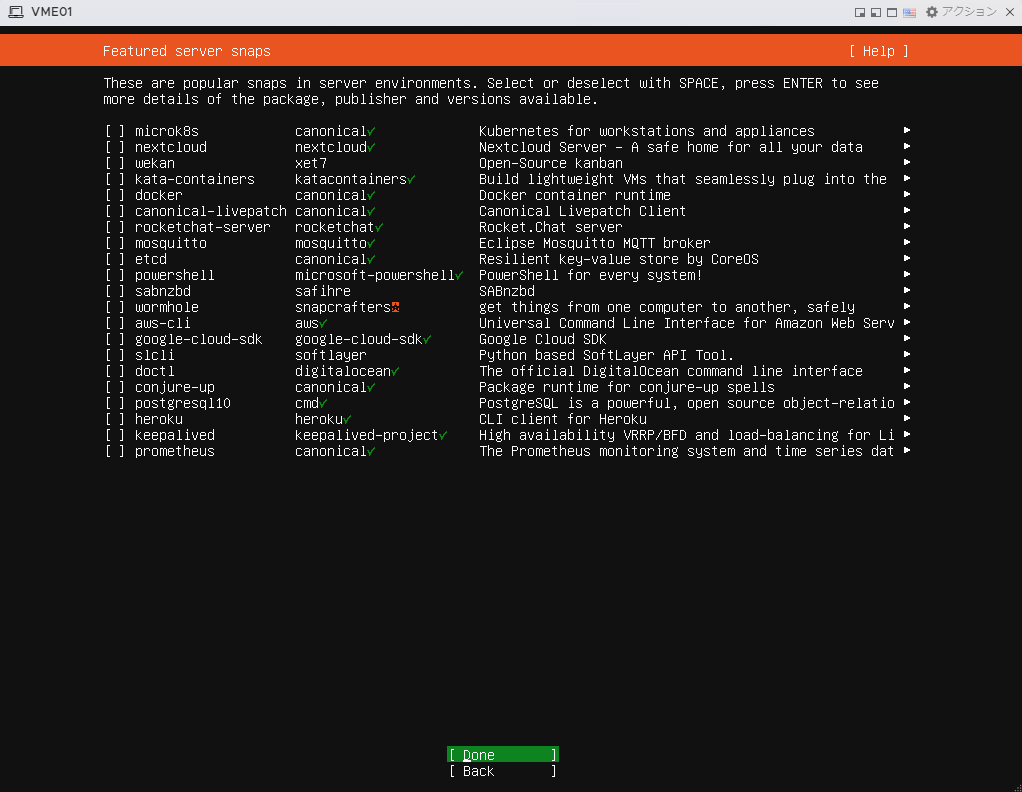Image resolution: width=1022 pixels, height=792 pixels.
Task: Click the US flag keyboard layout icon
Action: pos(909,12)
